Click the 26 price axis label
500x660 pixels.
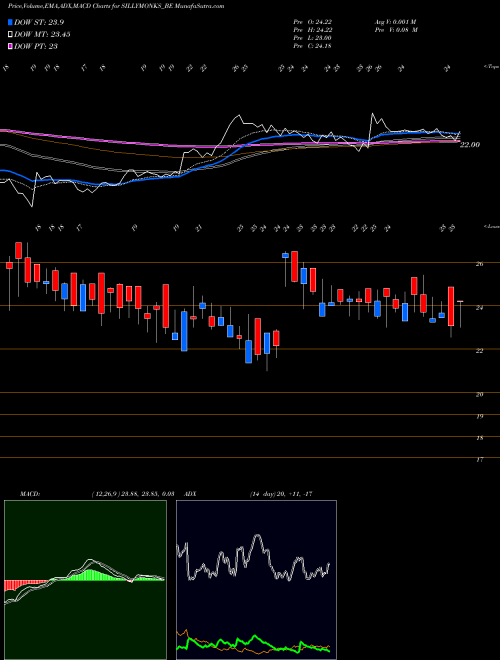point(479,264)
